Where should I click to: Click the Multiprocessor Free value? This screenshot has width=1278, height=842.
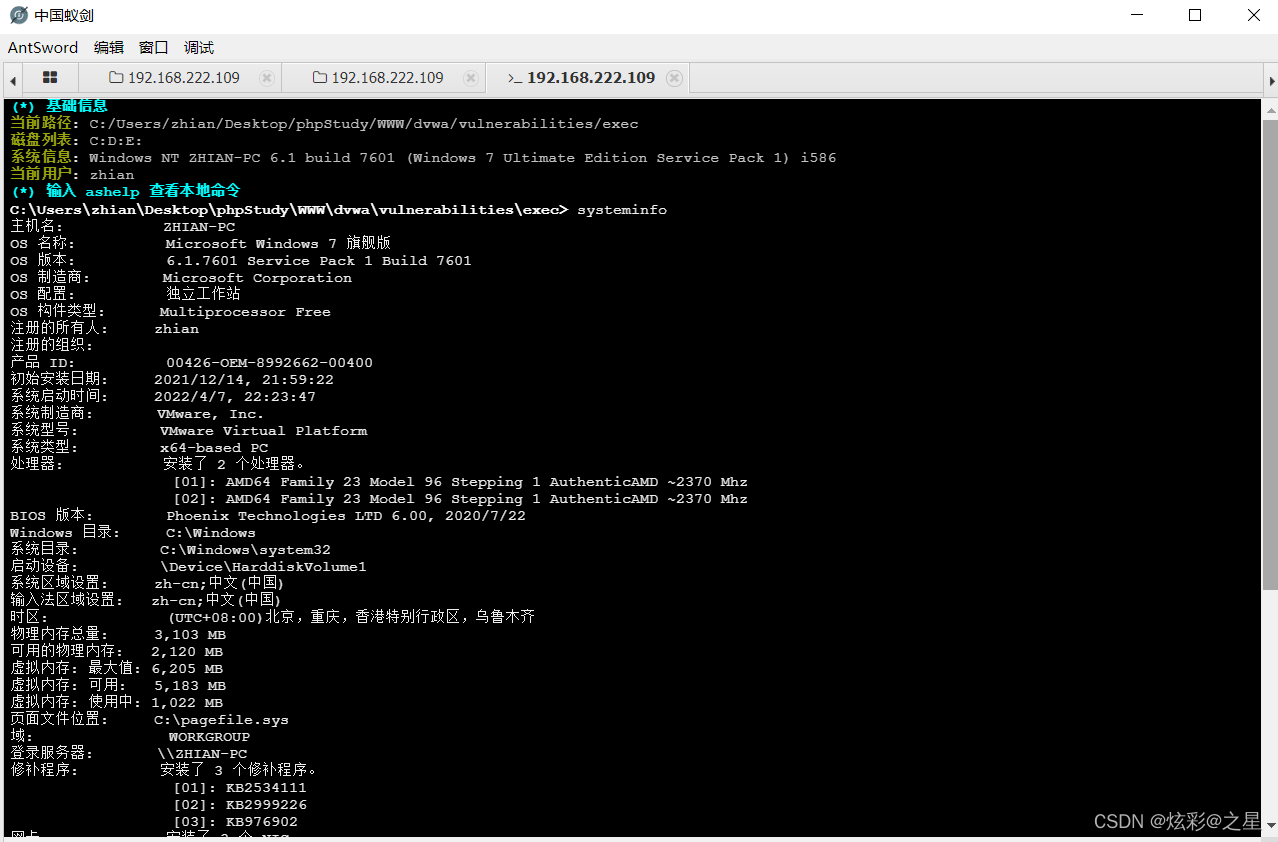[x=245, y=312]
